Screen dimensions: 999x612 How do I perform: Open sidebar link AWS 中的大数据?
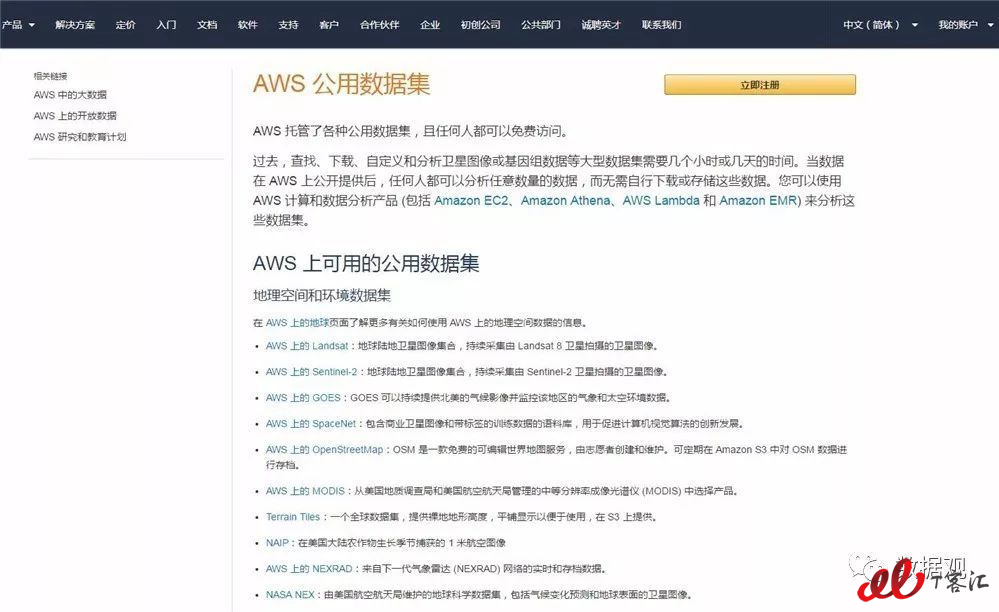70,95
